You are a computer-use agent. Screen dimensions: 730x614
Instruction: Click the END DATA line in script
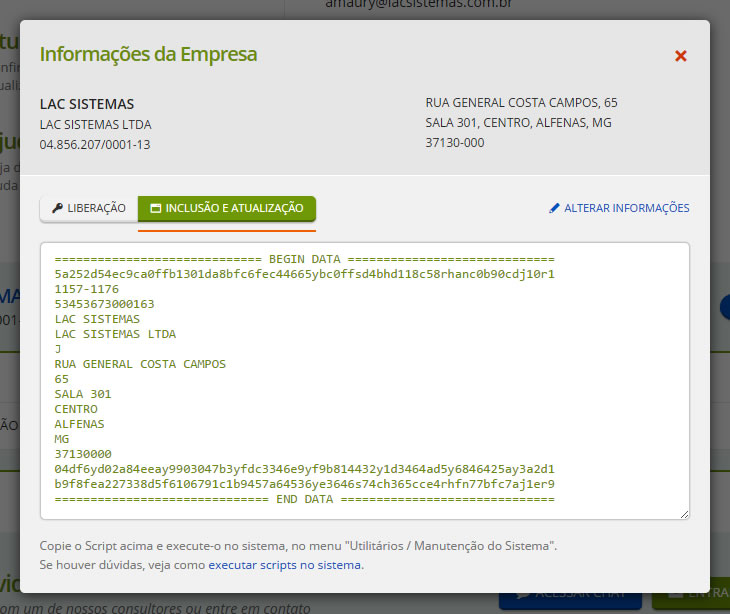304,499
